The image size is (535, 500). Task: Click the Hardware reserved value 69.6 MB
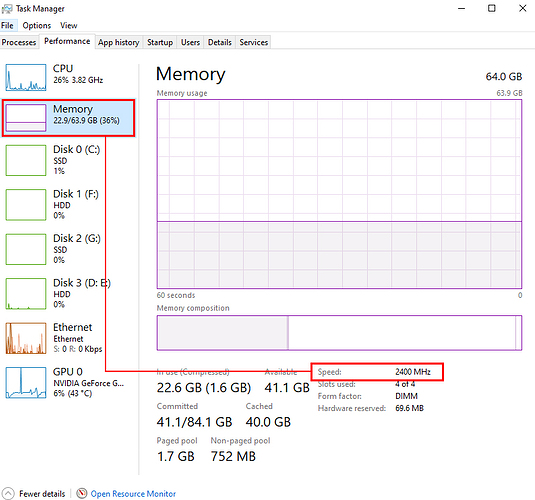(x=409, y=408)
